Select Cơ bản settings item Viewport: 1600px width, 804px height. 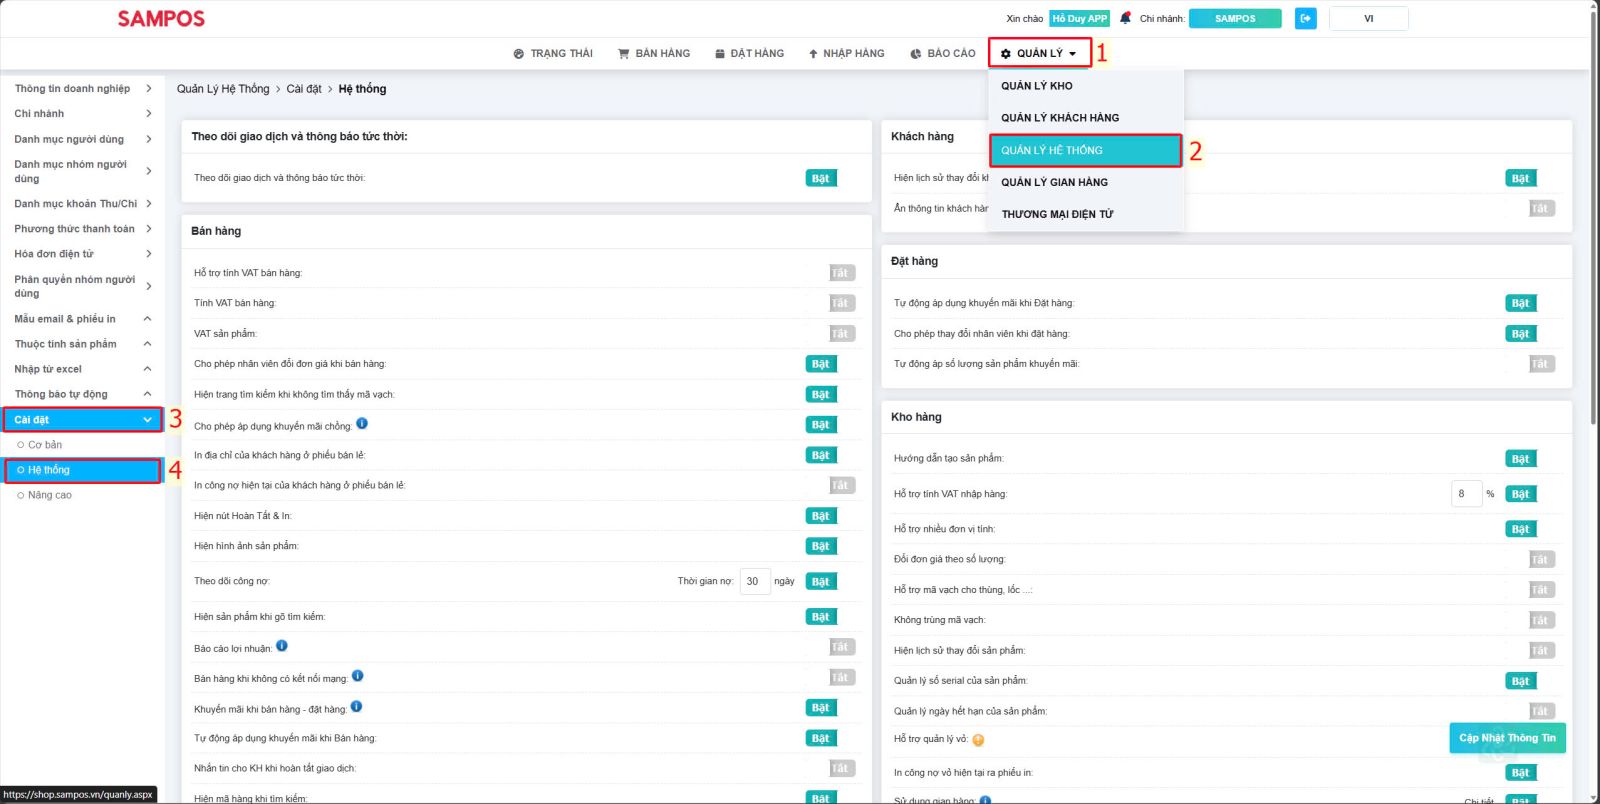coord(45,445)
